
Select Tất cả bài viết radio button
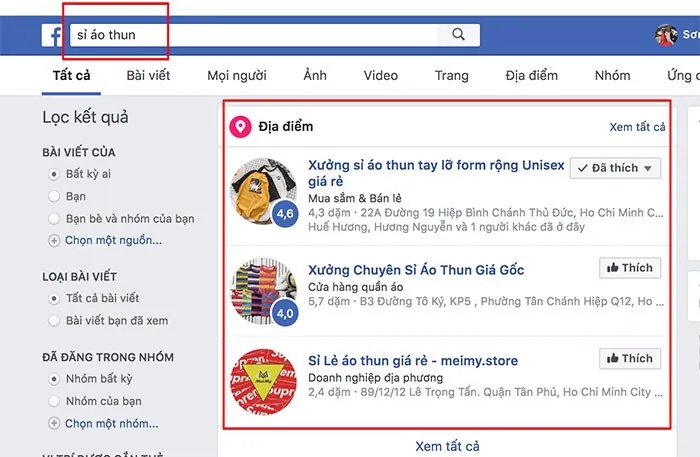coord(54,298)
